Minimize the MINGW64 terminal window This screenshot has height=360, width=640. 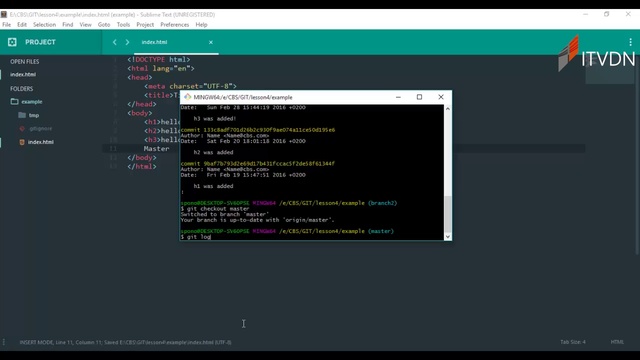click(x=398, y=97)
